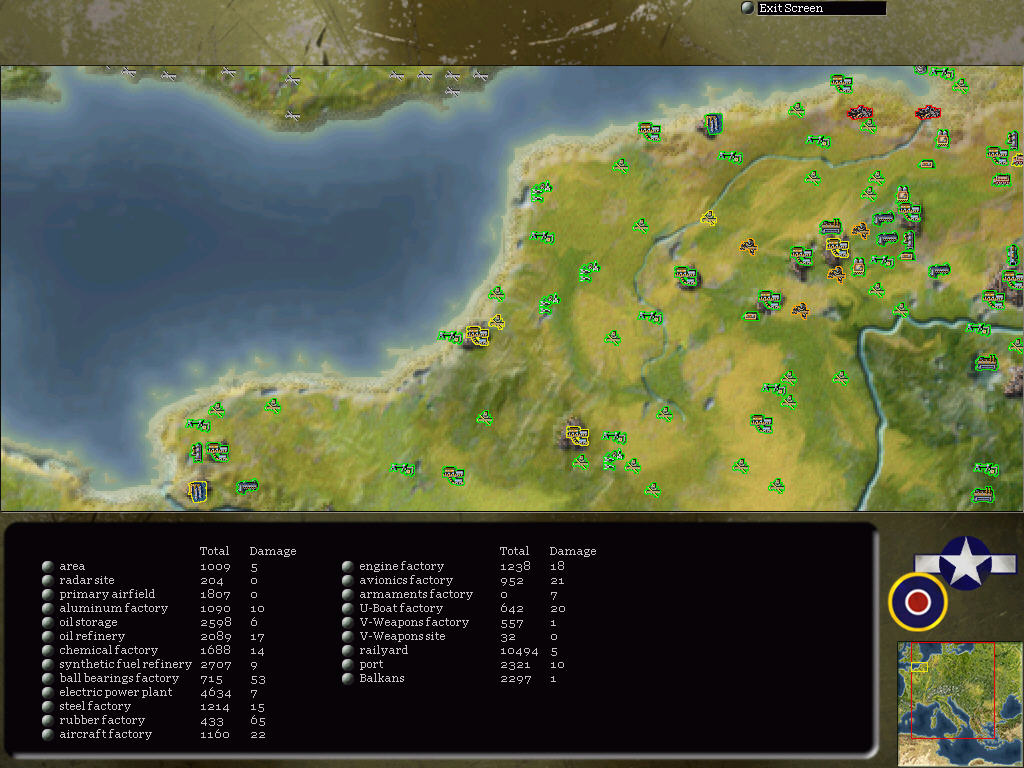Choose the avionics factory bullet
The image size is (1024, 768).
tap(347, 580)
